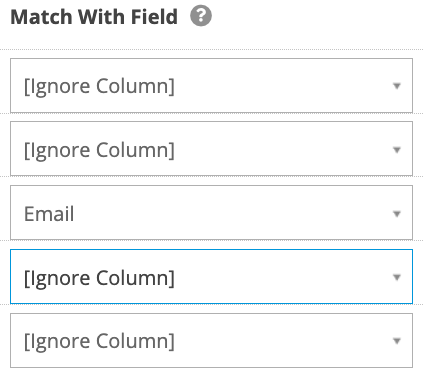Screen dimensions: 423x392
Task: Click arrow of the last Ignore Column dropdown
Action: coord(396,341)
